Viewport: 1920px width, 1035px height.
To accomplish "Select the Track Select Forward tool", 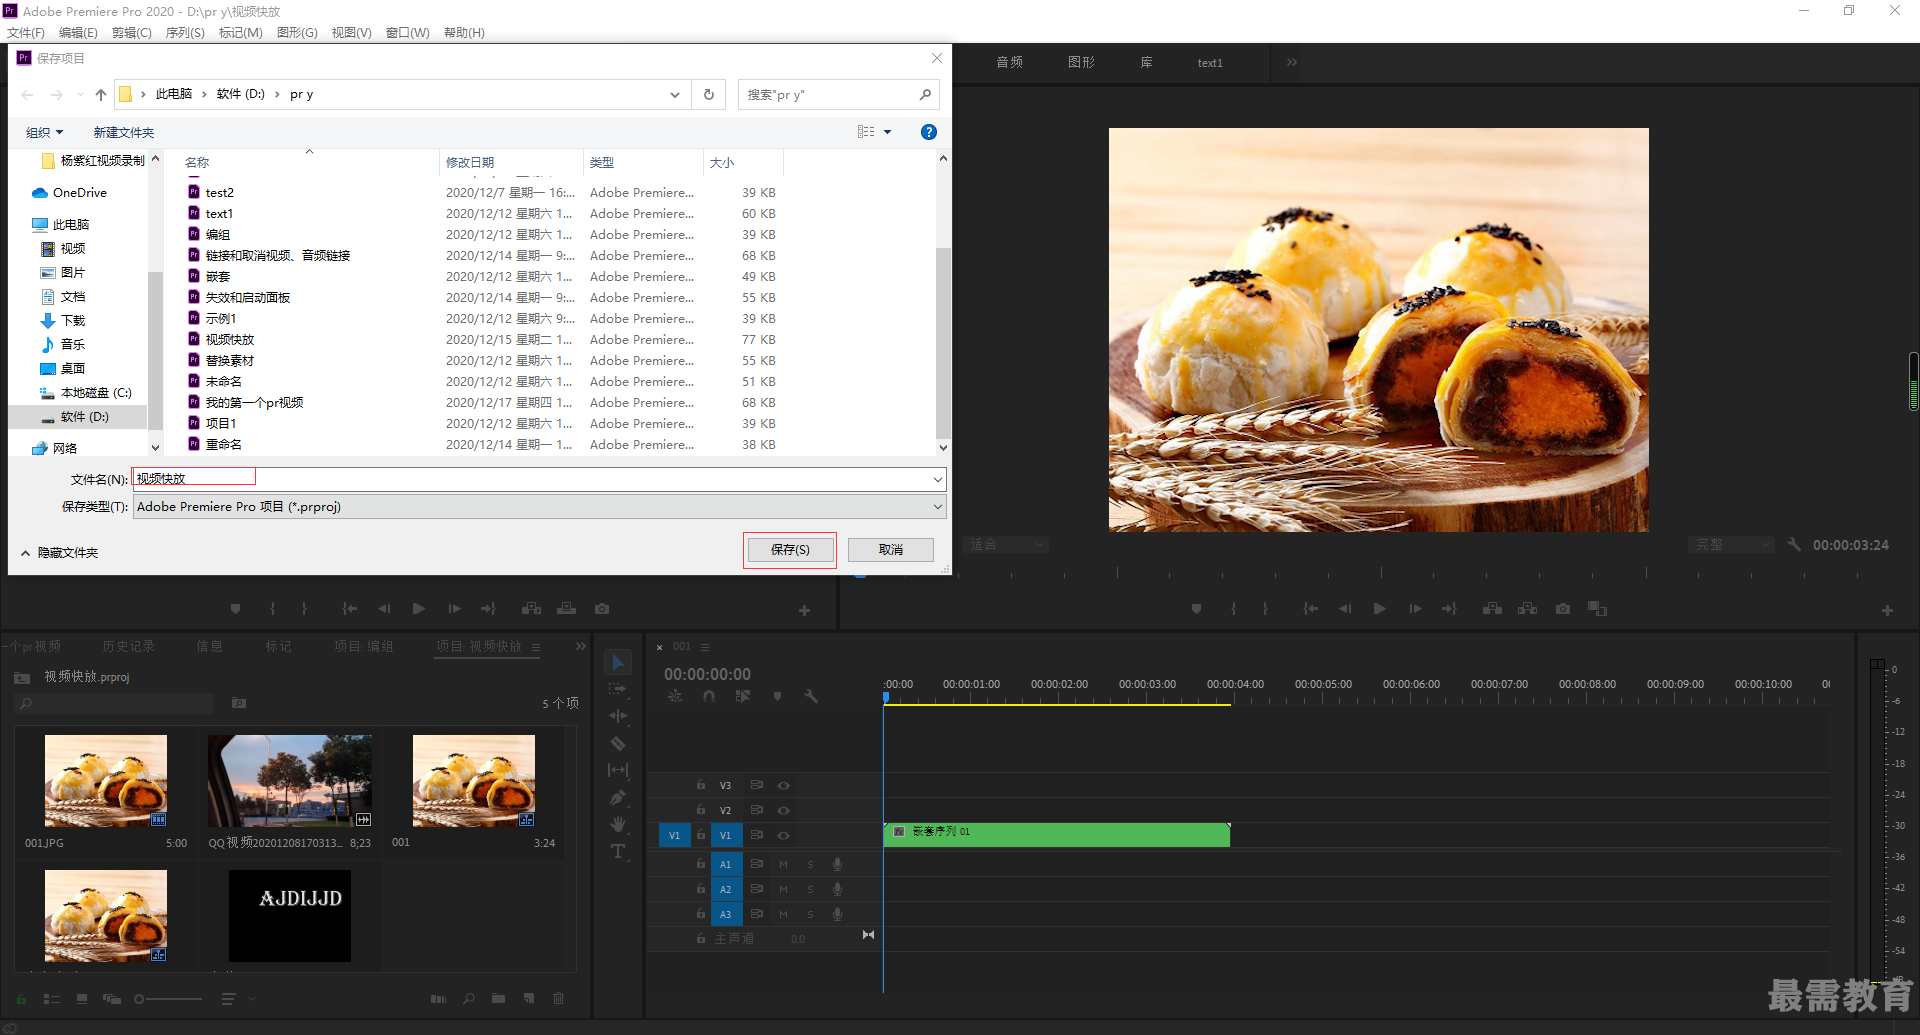I will point(618,689).
